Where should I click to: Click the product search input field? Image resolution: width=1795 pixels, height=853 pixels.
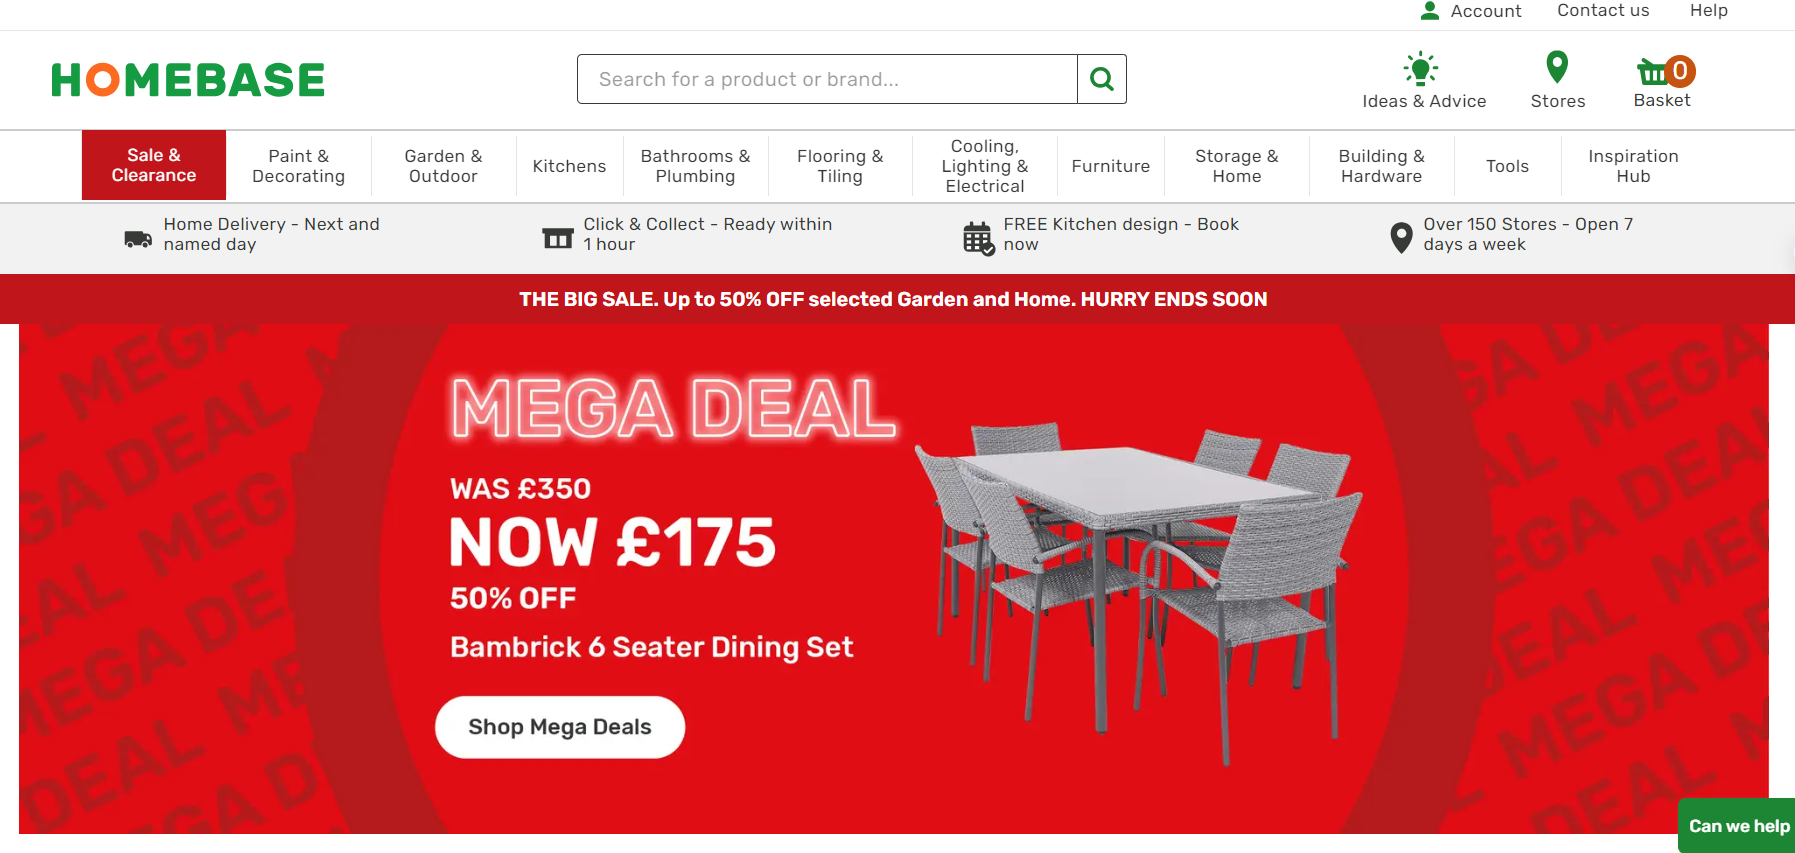pyautogui.click(x=827, y=79)
